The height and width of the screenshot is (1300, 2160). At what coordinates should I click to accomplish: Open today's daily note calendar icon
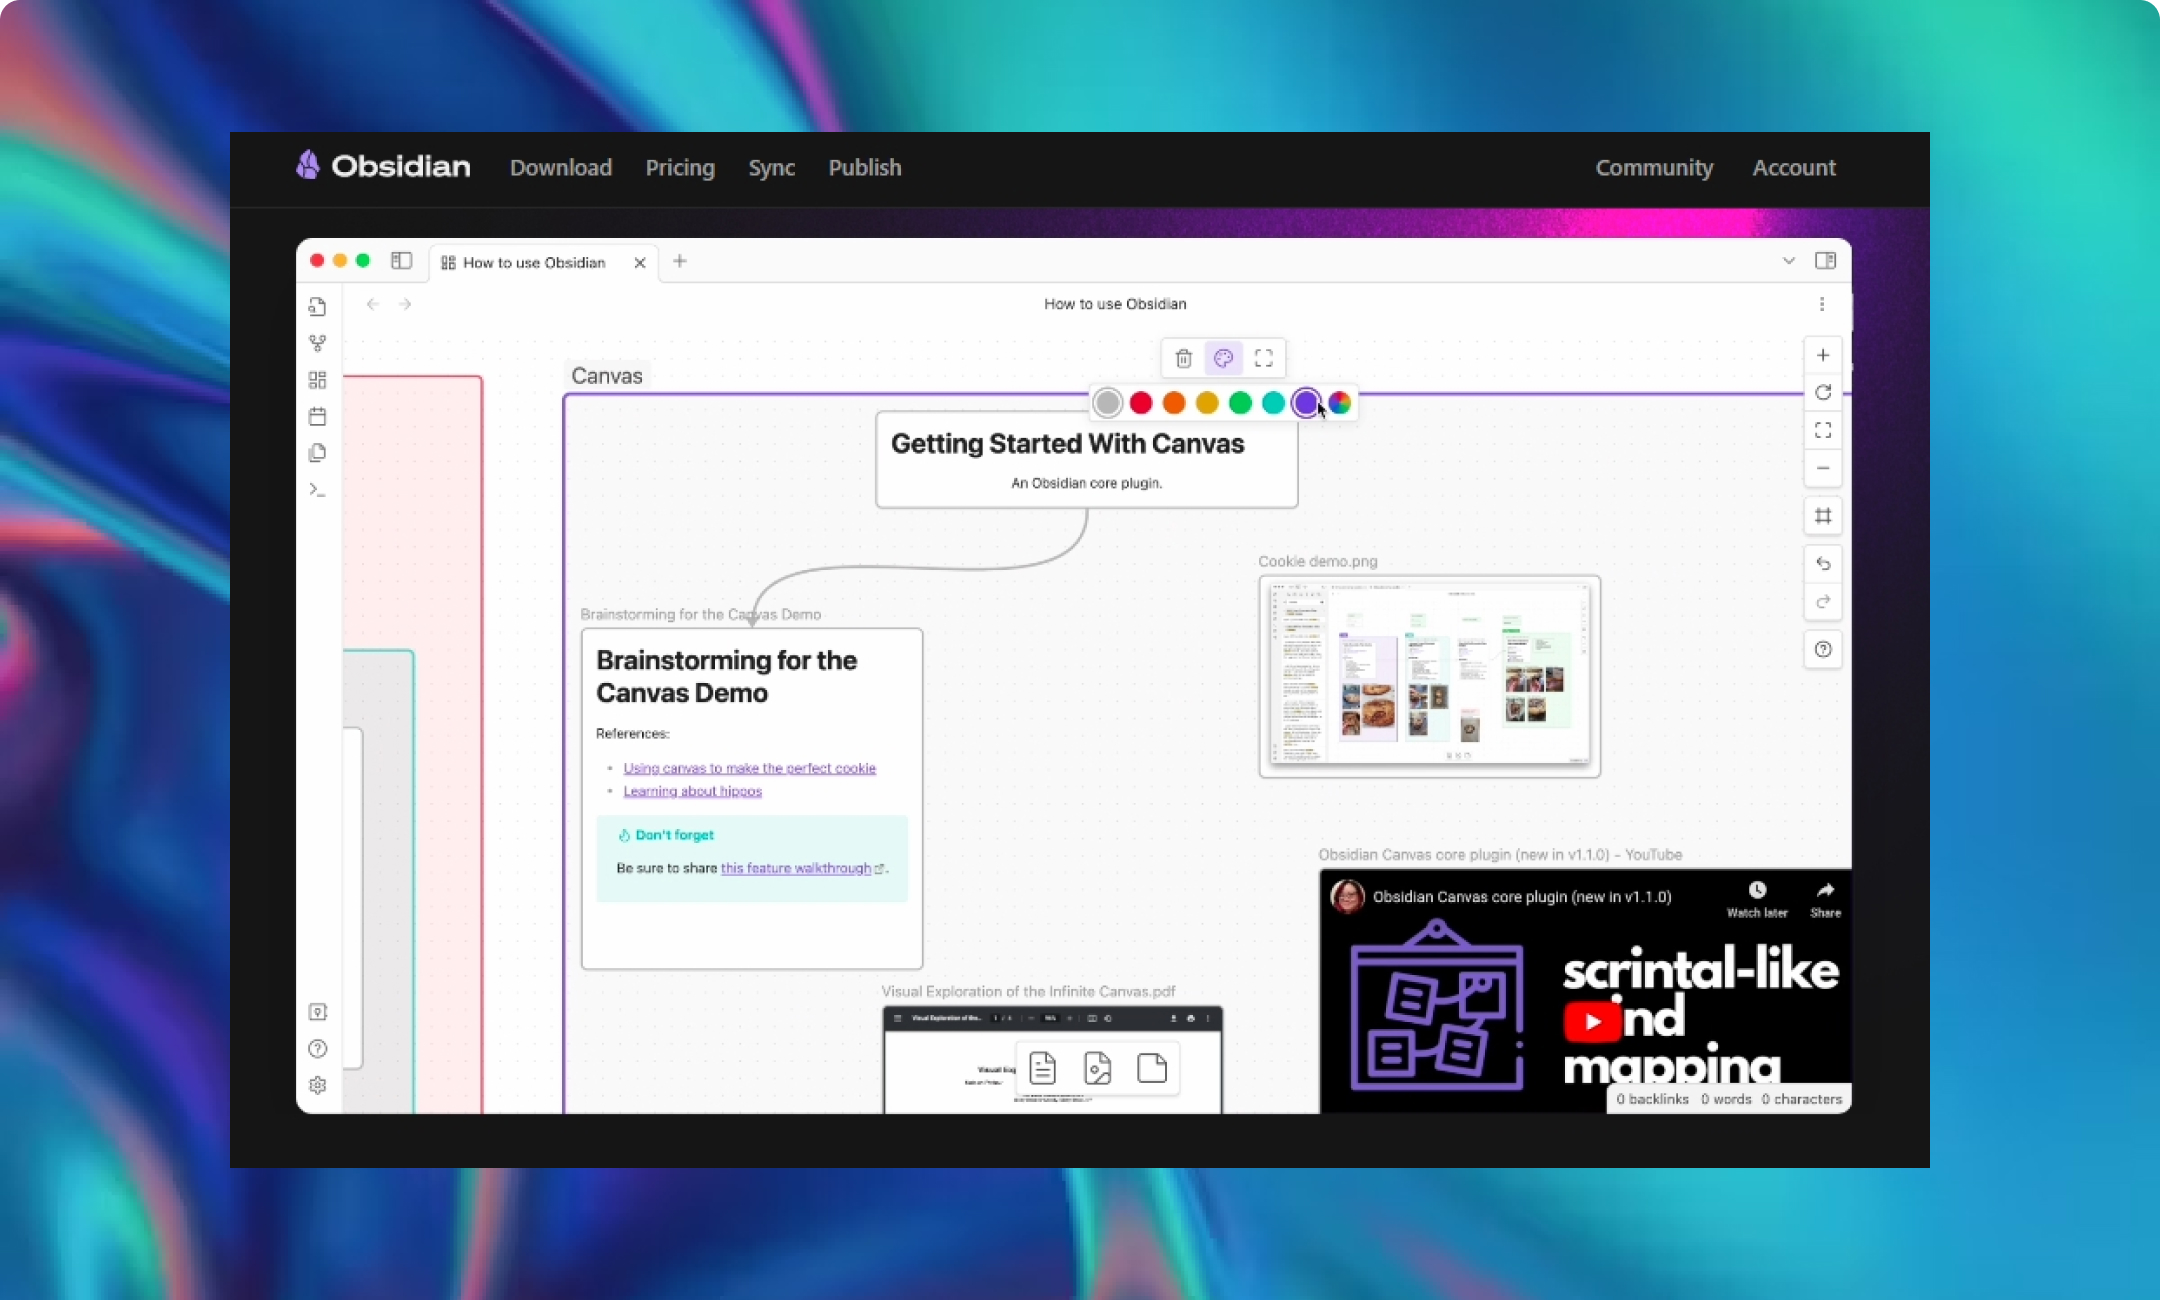coord(317,417)
